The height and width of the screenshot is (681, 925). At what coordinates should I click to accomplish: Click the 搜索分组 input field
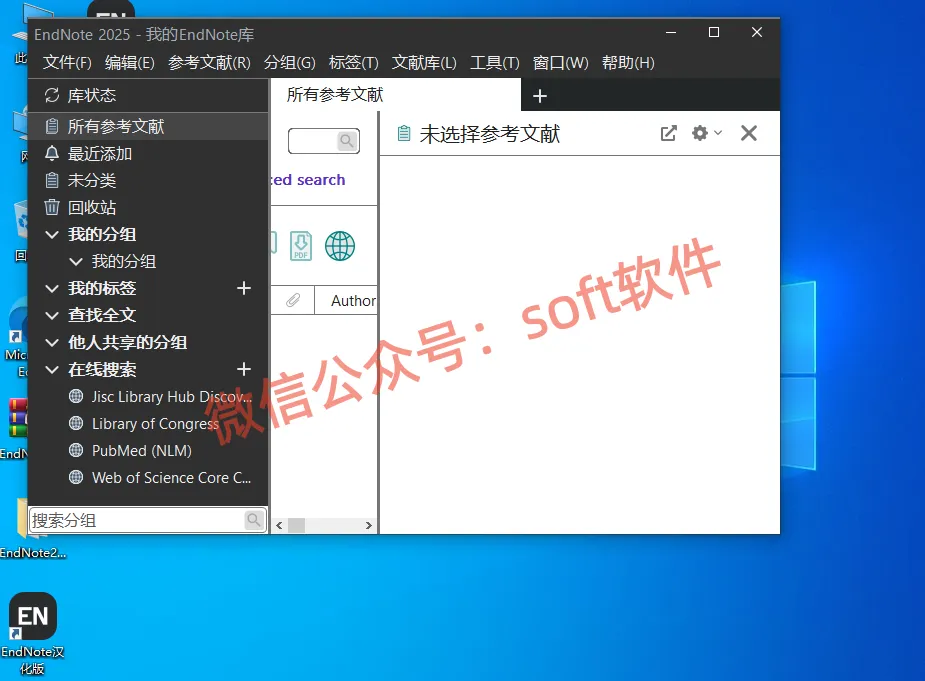pyautogui.click(x=137, y=520)
